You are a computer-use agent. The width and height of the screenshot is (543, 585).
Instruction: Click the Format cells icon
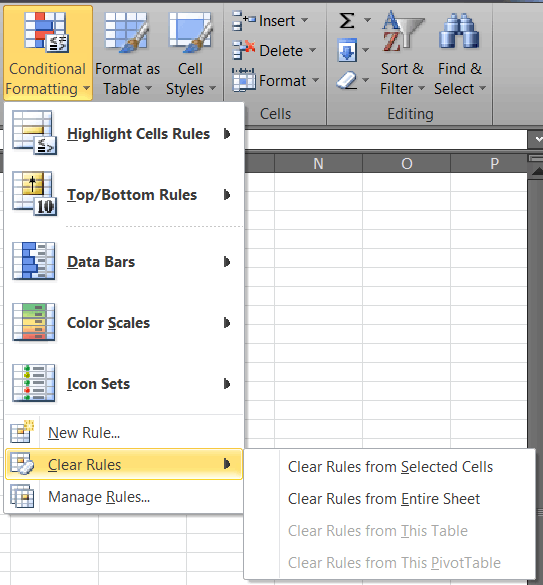(x=243, y=80)
